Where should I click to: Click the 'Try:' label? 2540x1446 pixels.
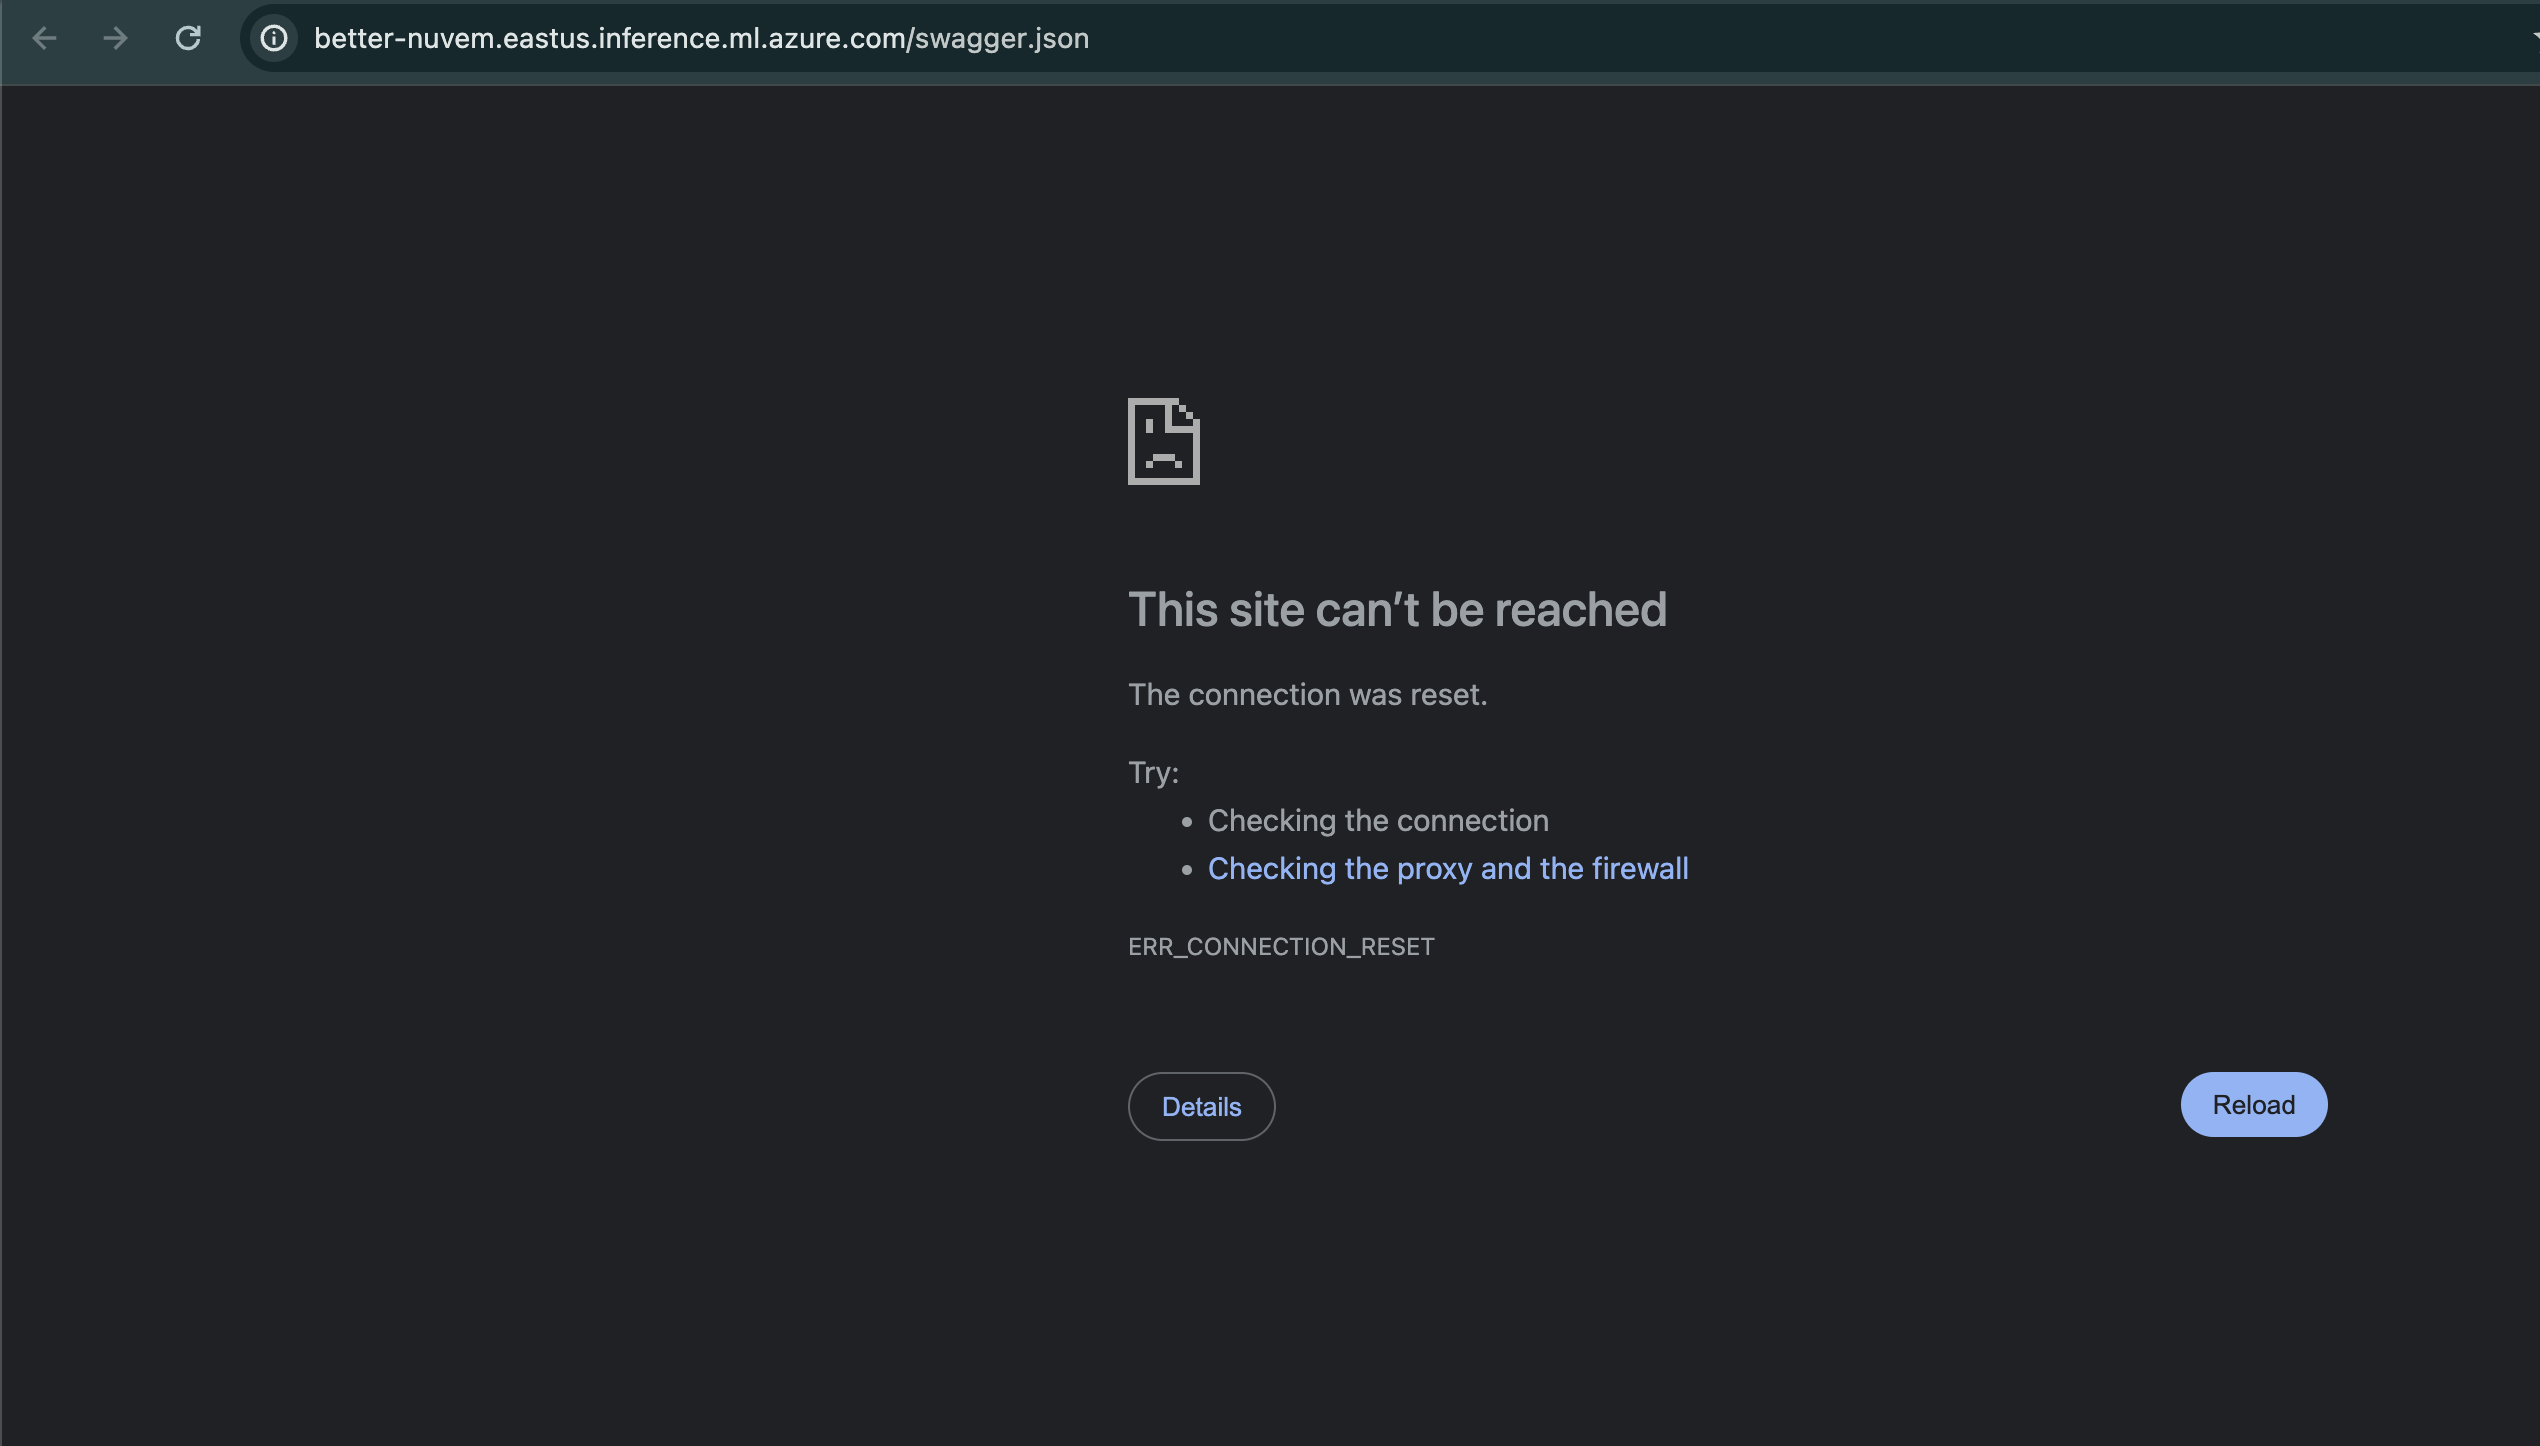click(1153, 772)
